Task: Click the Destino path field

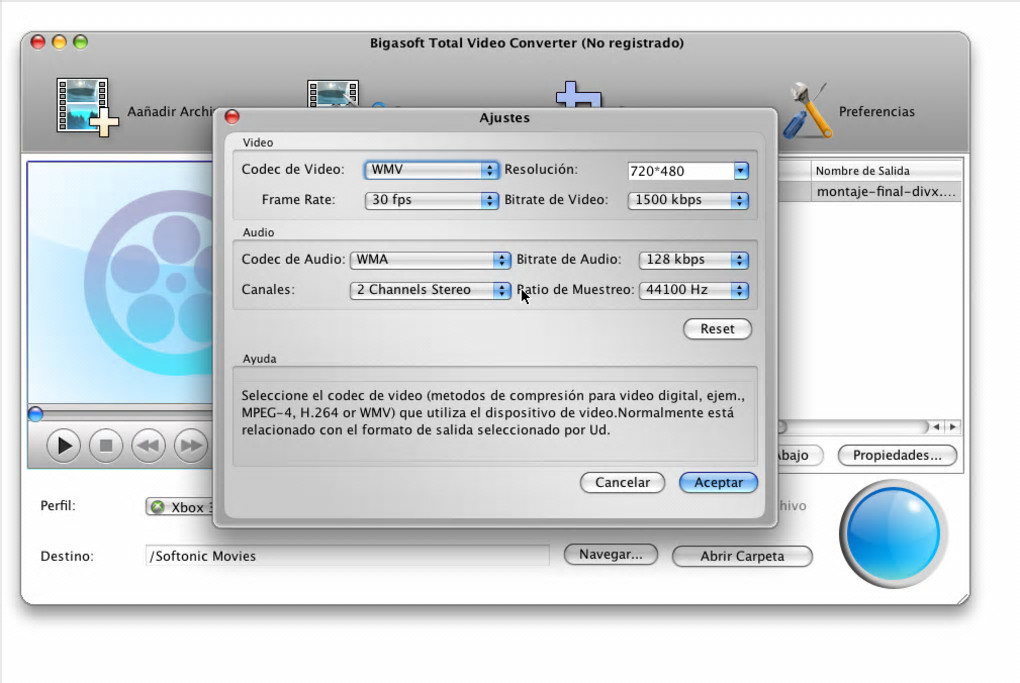Action: (347, 556)
